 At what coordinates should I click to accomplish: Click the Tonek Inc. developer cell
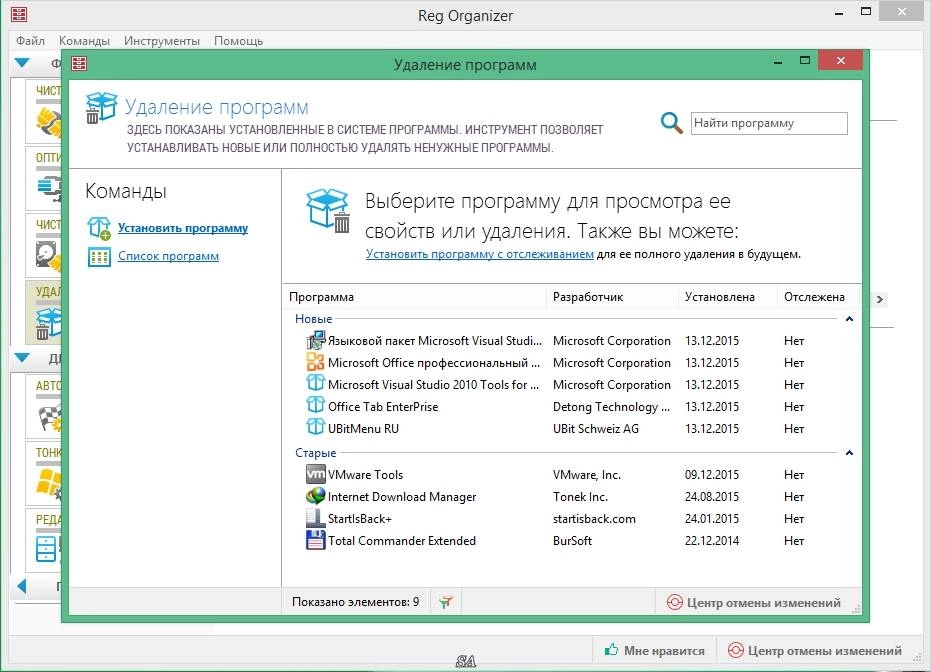[x=580, y=497]
